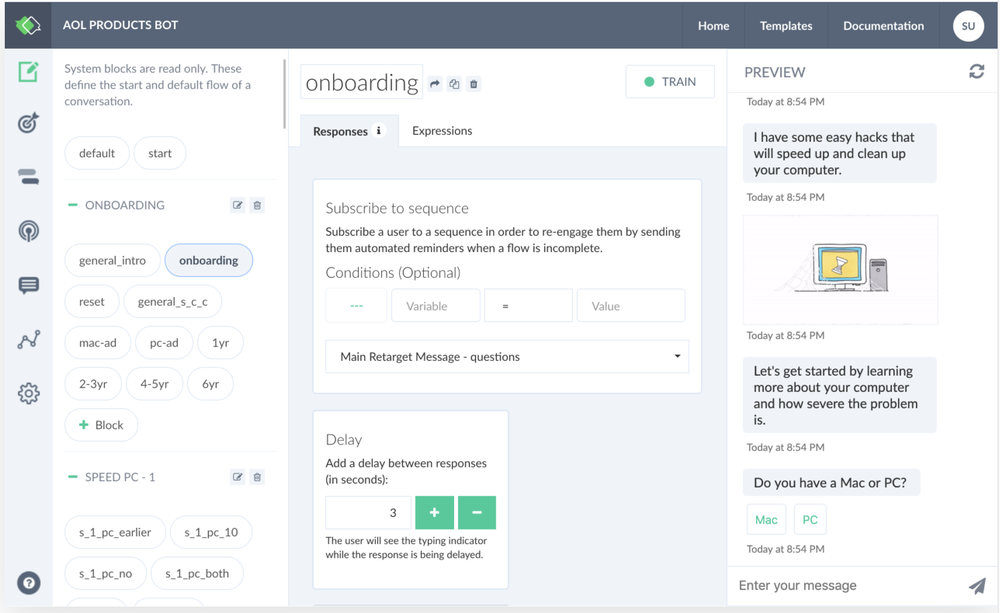The height and width of the screenshot is (613, 1000).
Task: Switch to the Responses tab
Action: coord(349,131)
